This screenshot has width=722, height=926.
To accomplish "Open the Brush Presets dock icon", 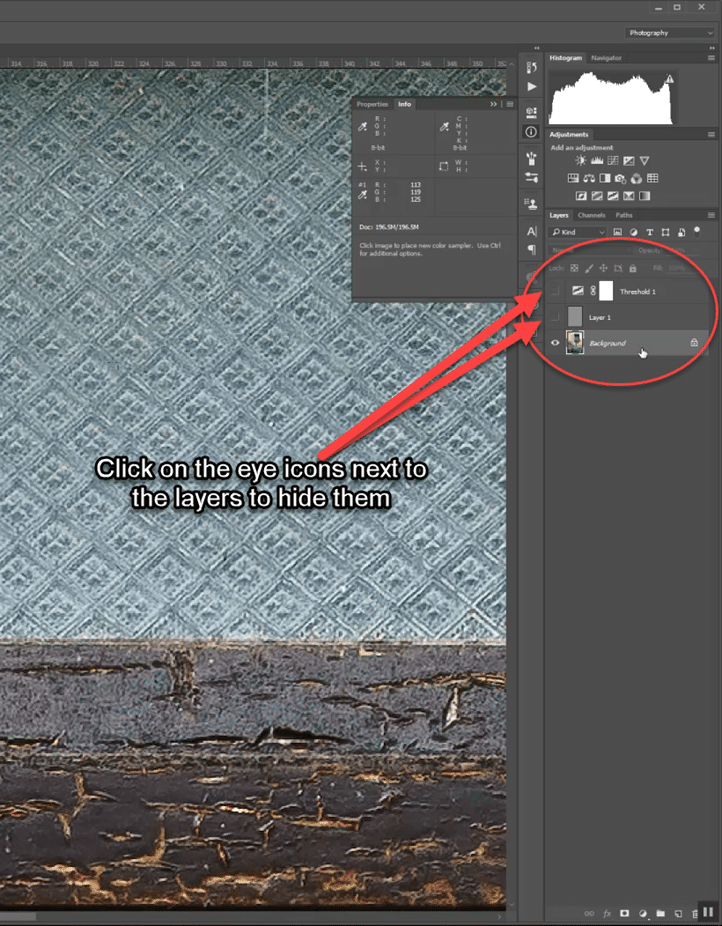I will click(531, 158).
